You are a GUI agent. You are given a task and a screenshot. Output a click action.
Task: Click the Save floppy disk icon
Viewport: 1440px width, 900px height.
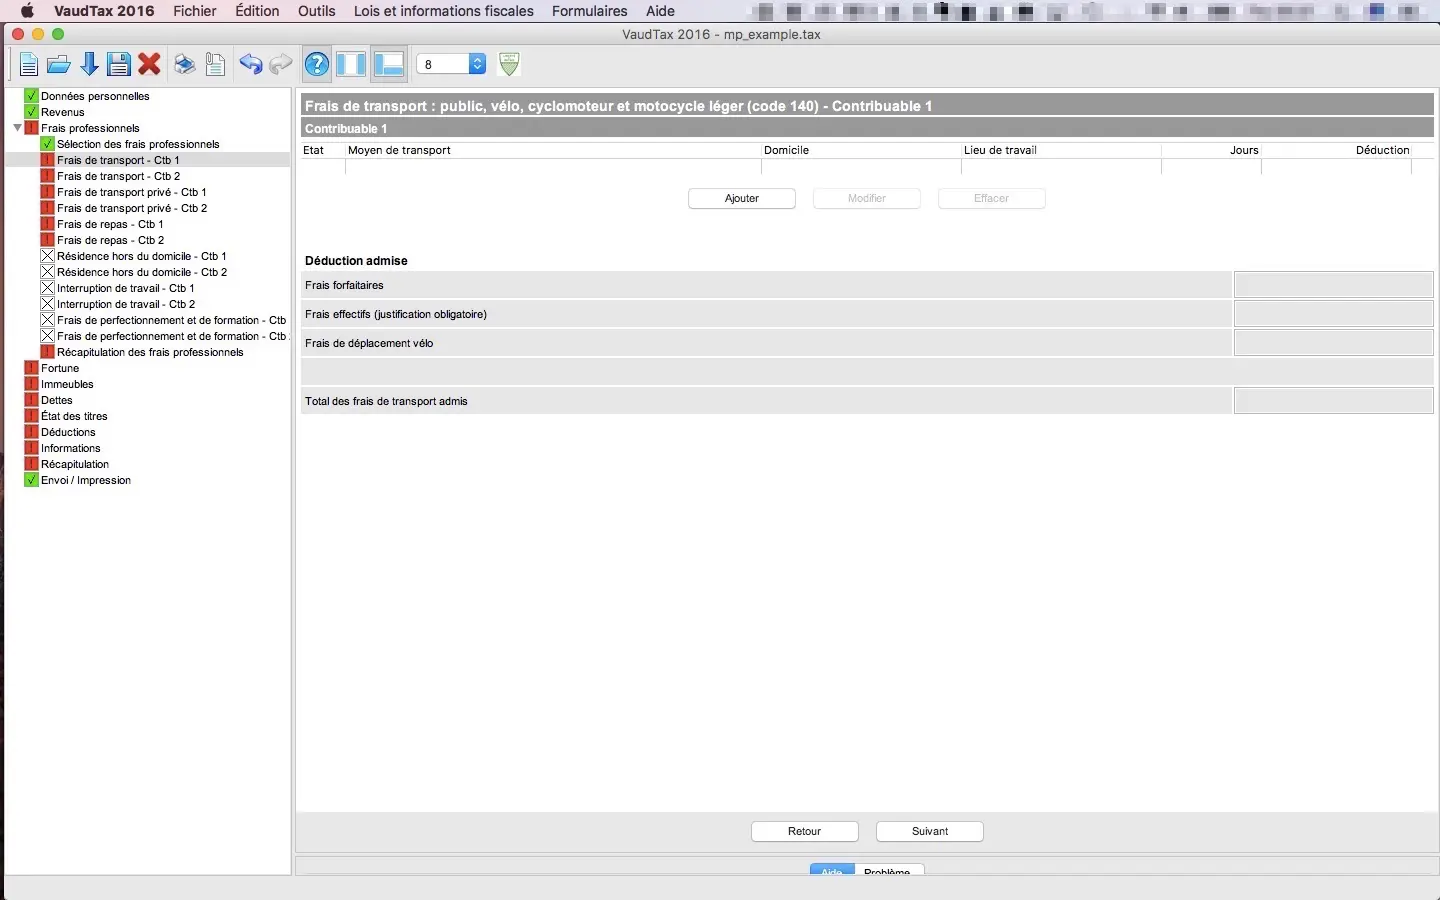pos(119,65)
